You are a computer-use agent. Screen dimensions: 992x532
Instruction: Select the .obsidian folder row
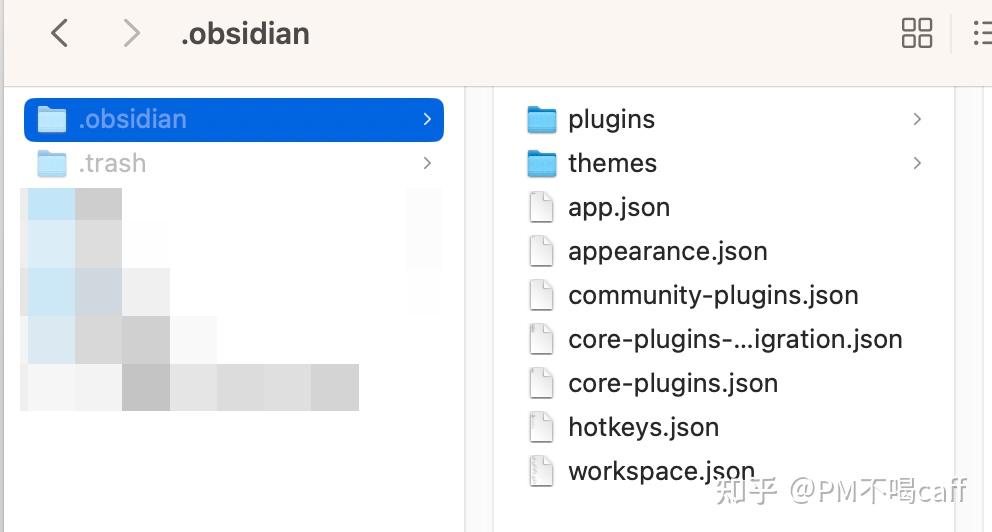[232, 119]
